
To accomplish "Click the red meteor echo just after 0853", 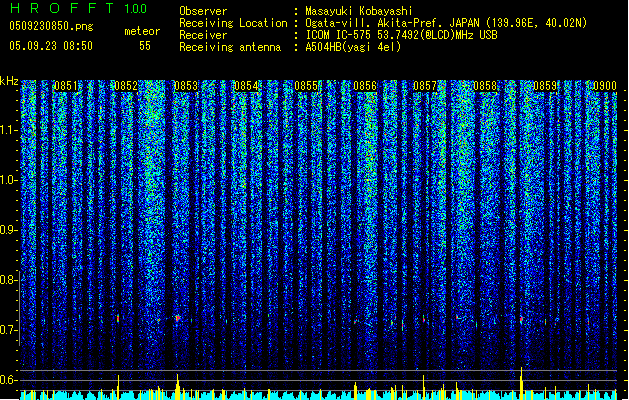I will pyautogui.click(x=178, y=318).
